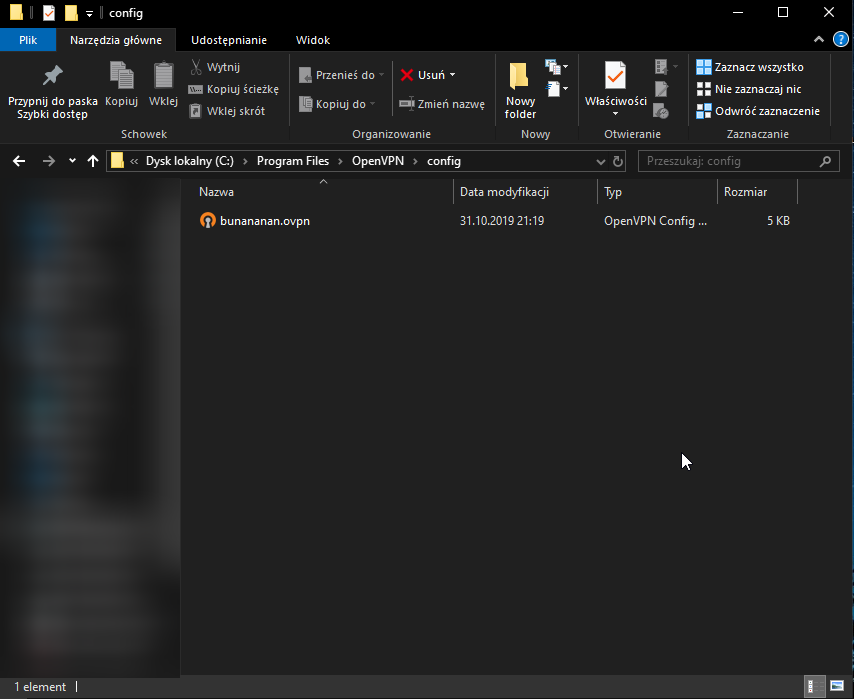854x699 pixels.
Task: Click the Przeszukaj: config search field
Action: 730,161
